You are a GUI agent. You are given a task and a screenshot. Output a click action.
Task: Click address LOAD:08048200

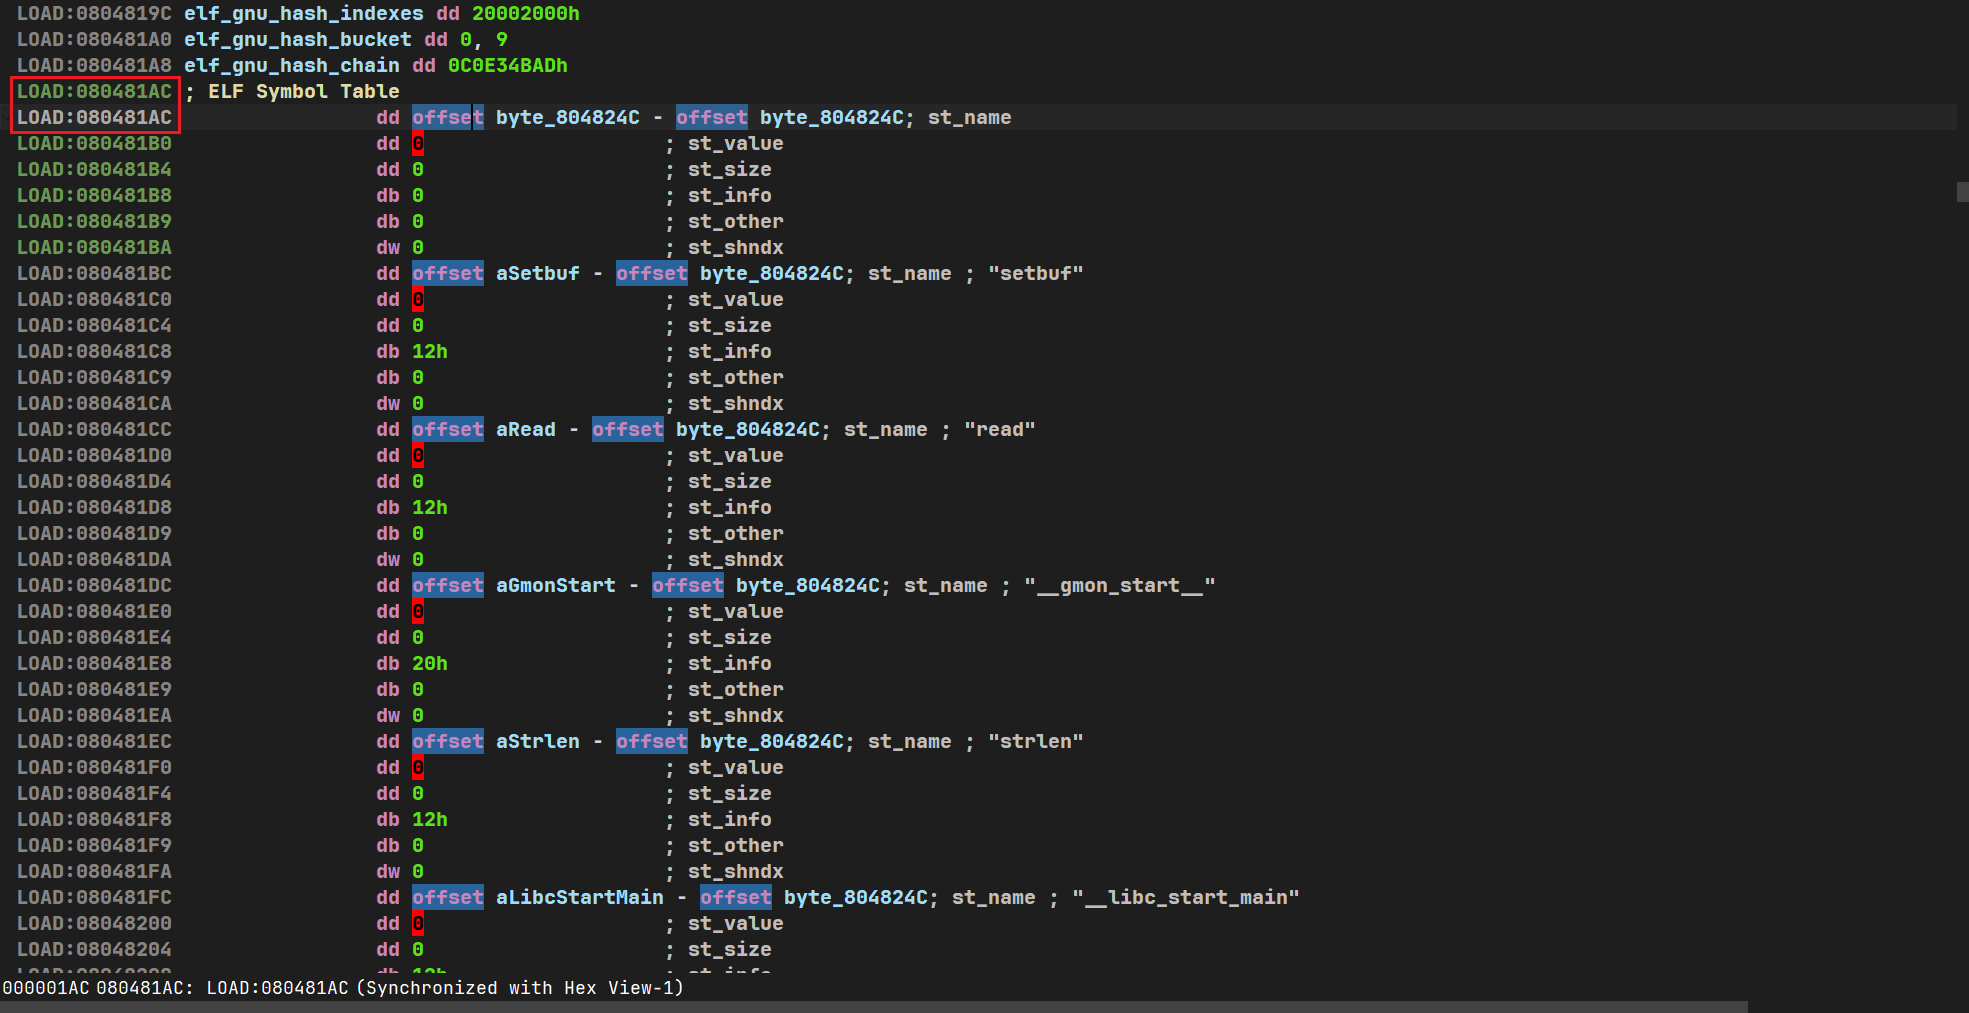click(x=94, y=924)
